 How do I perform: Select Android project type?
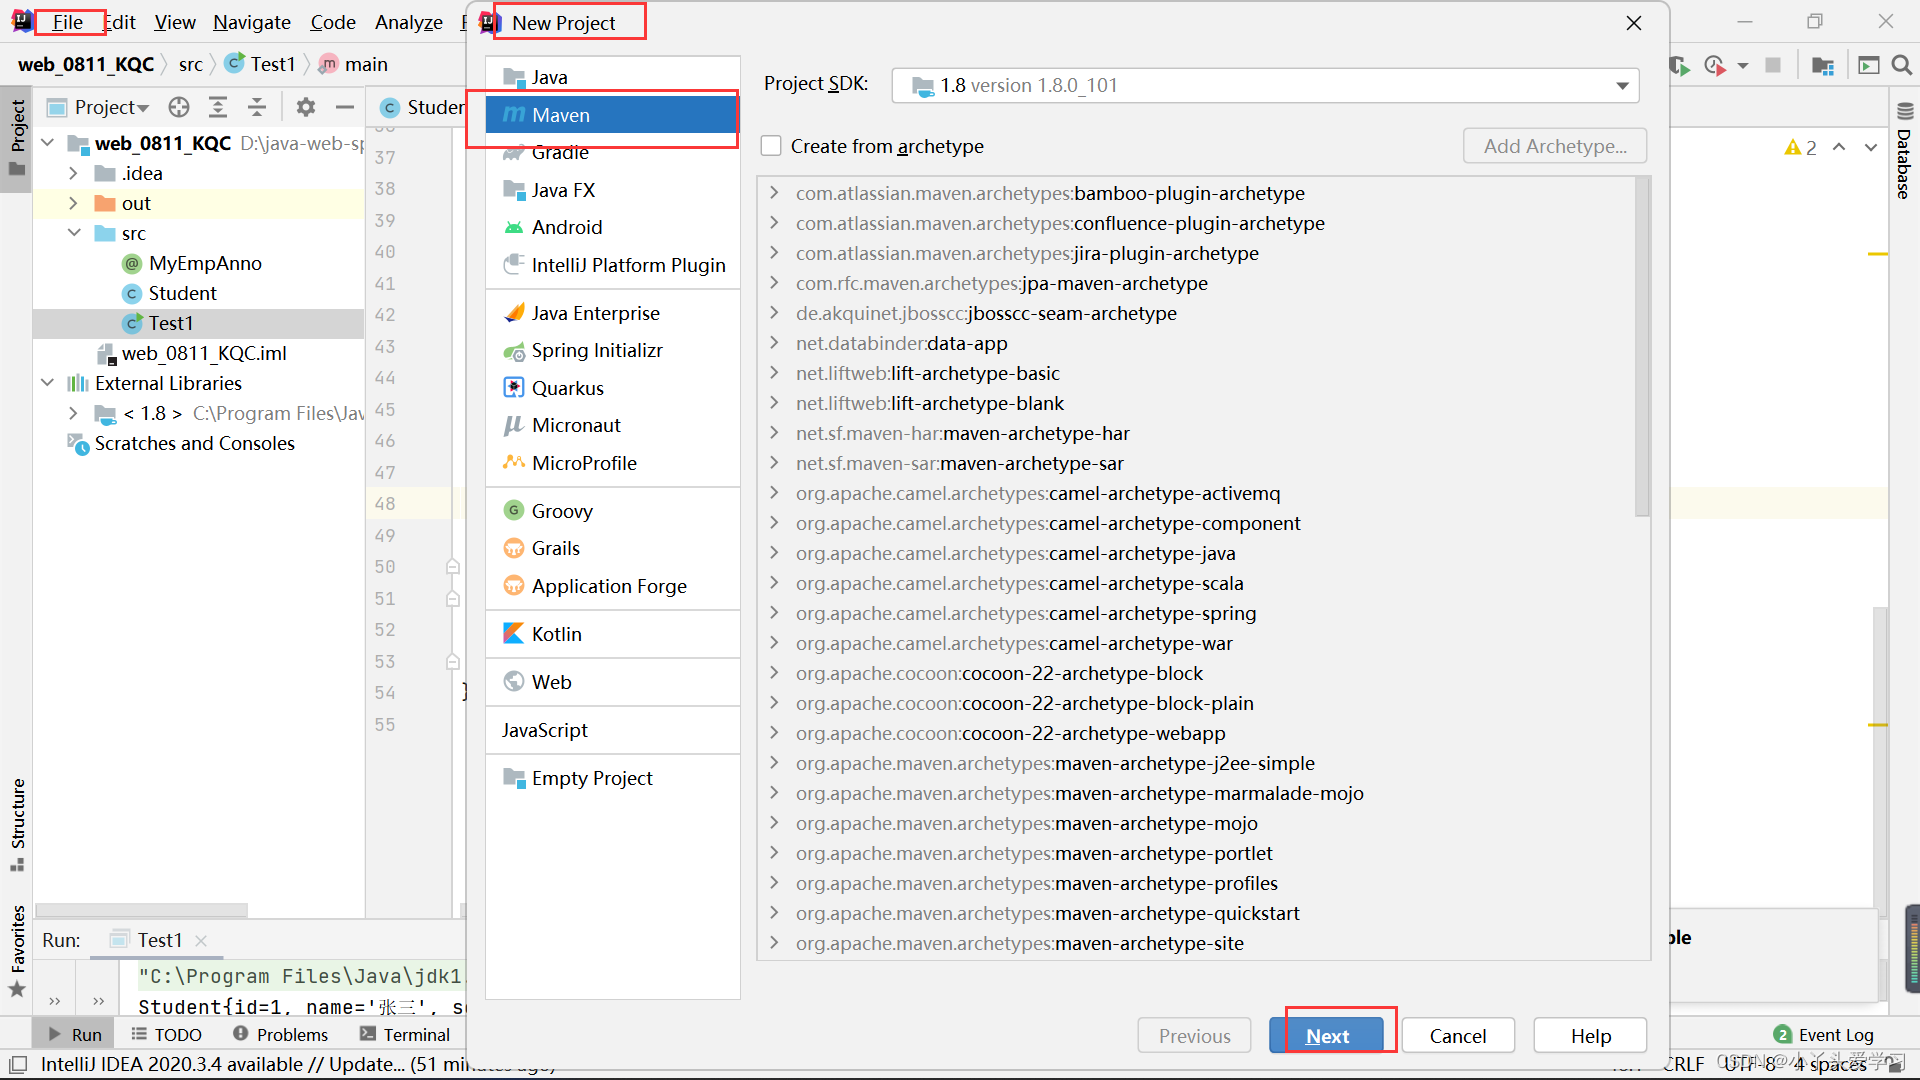point(612,227)
